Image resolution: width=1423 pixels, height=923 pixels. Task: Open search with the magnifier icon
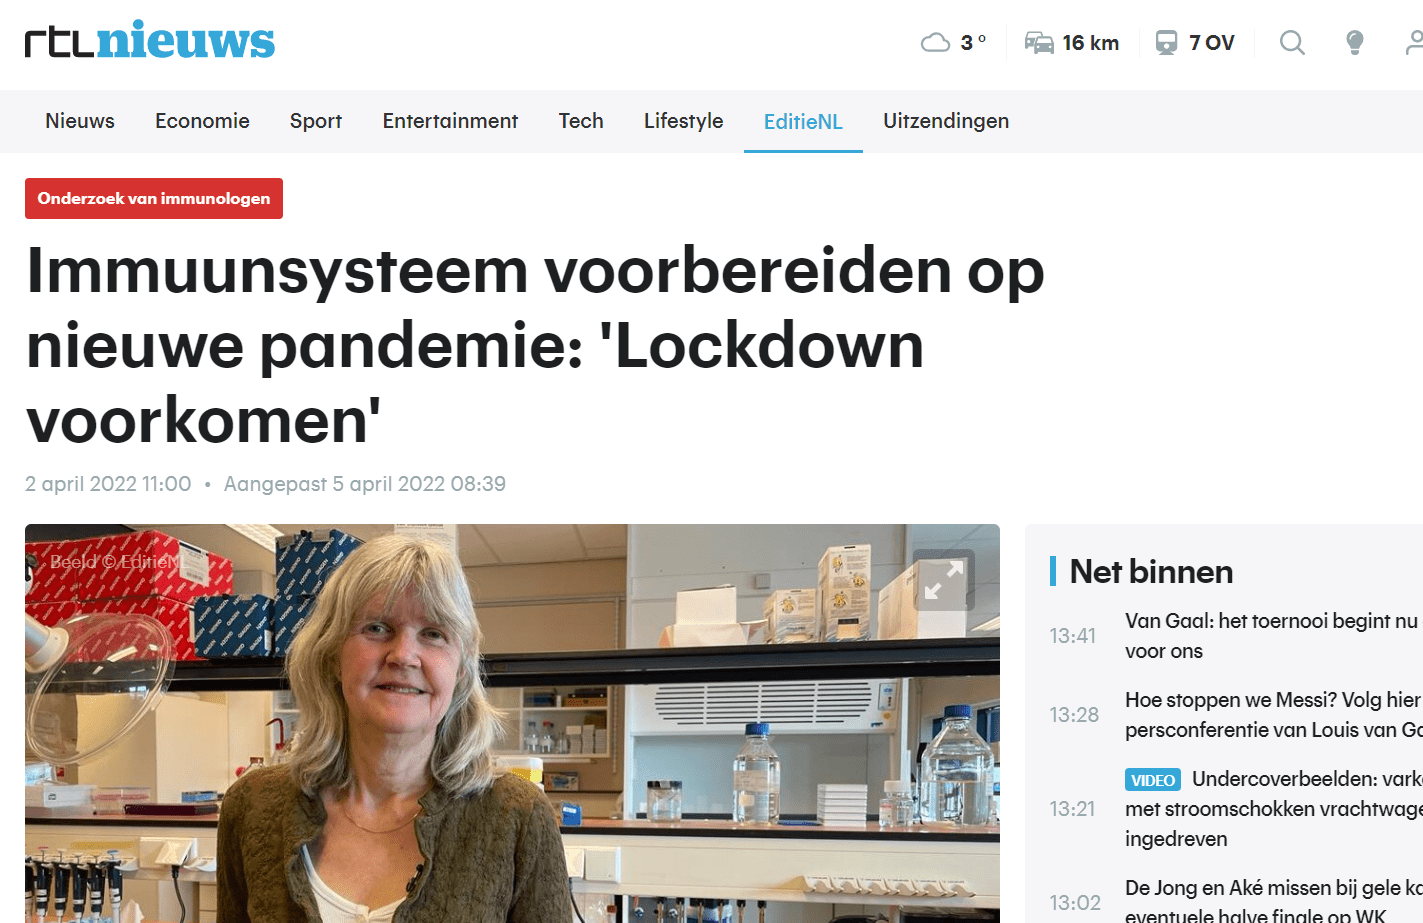1292,42
